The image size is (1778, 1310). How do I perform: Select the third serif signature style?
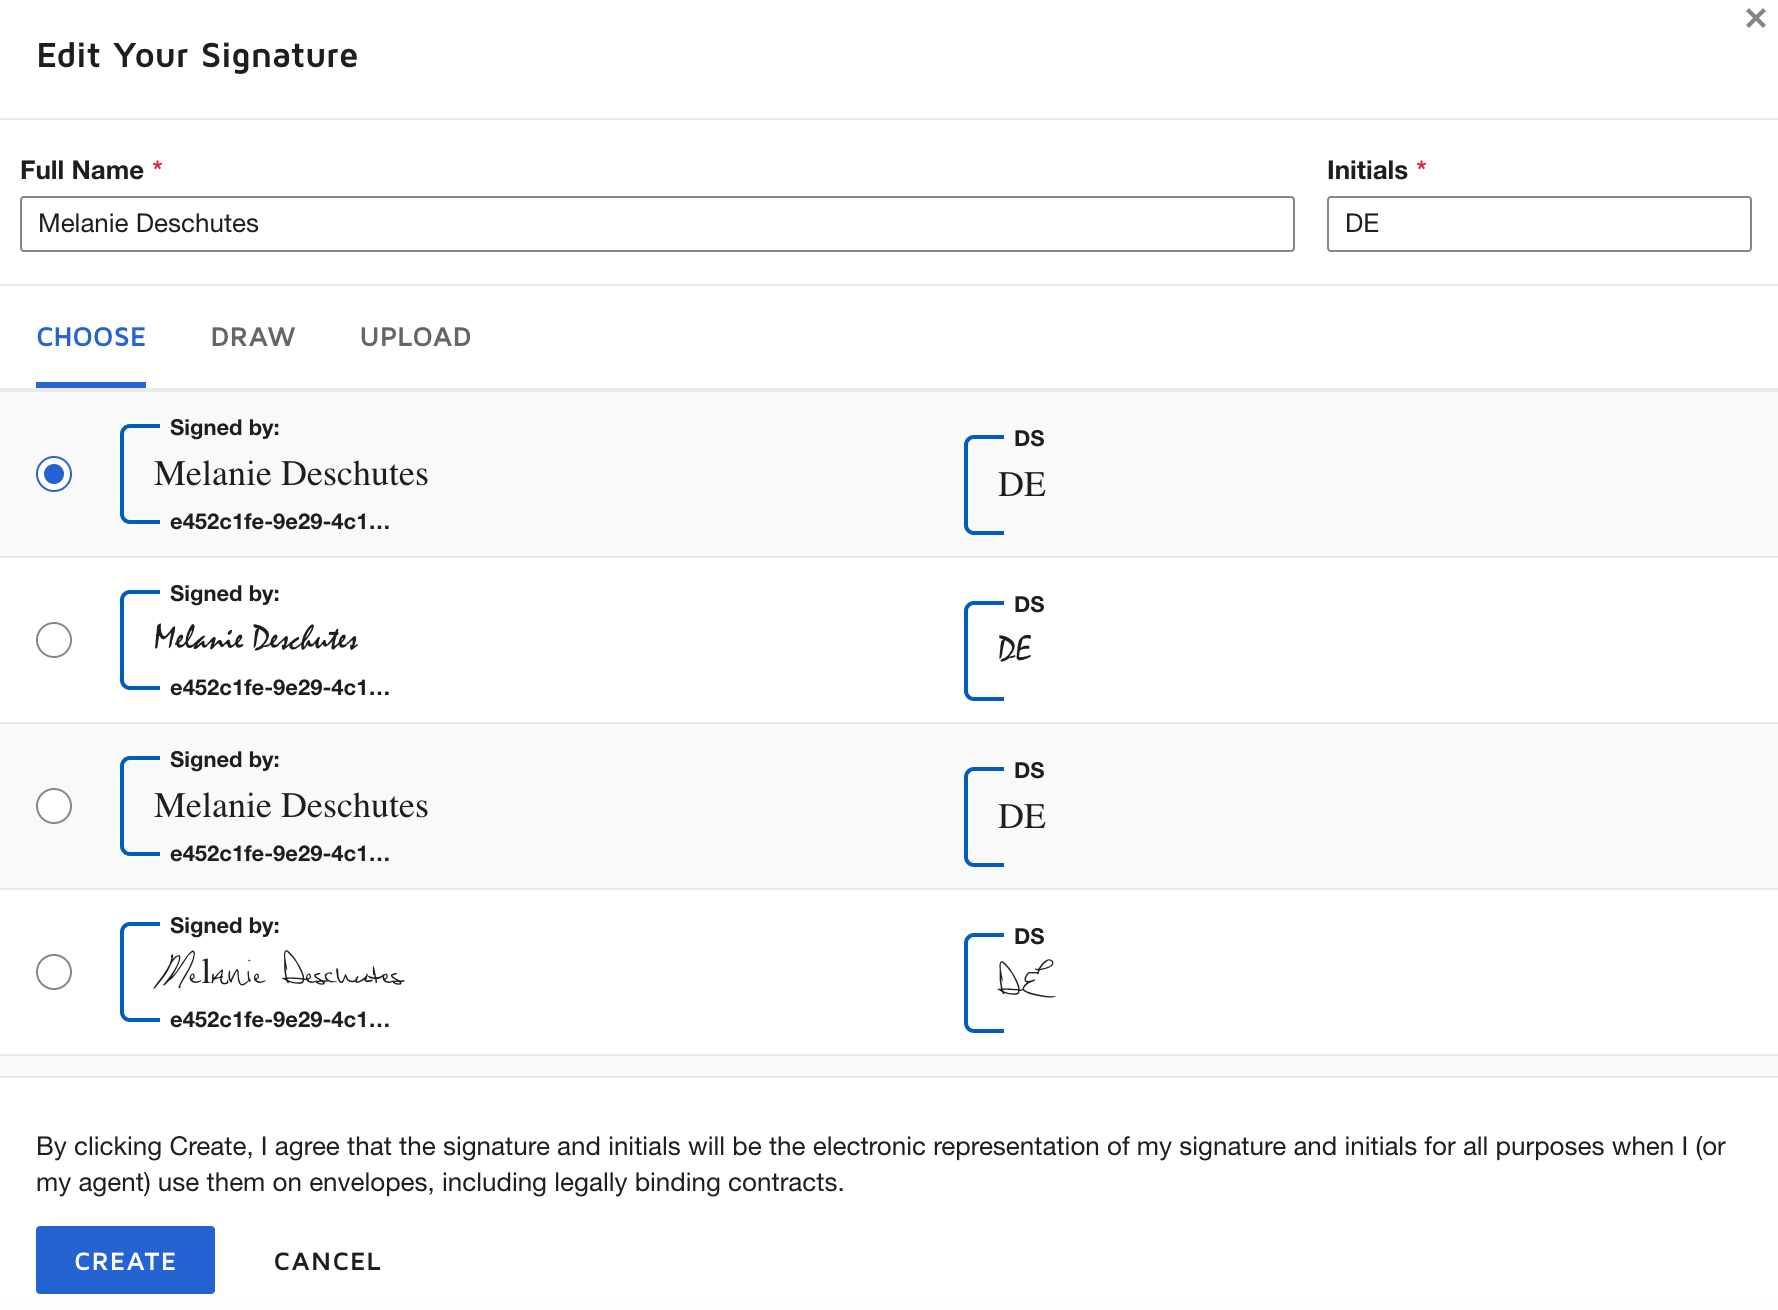[55, 806]
